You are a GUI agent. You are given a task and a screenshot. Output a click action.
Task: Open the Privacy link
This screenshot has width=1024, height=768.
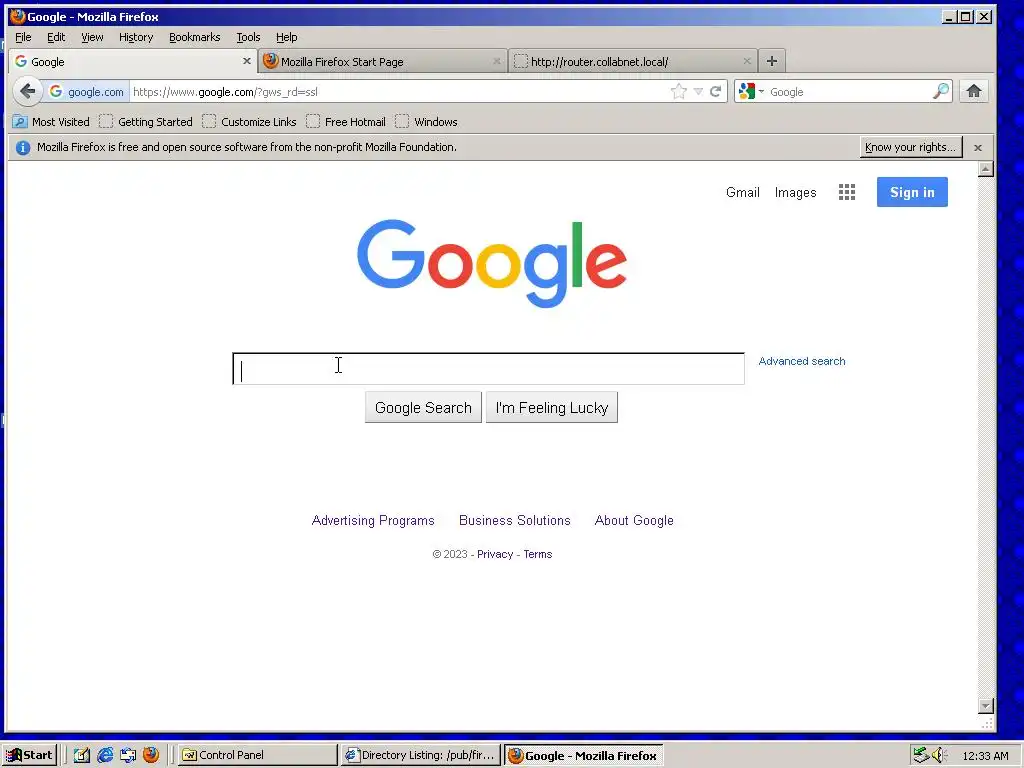(495, 554)
